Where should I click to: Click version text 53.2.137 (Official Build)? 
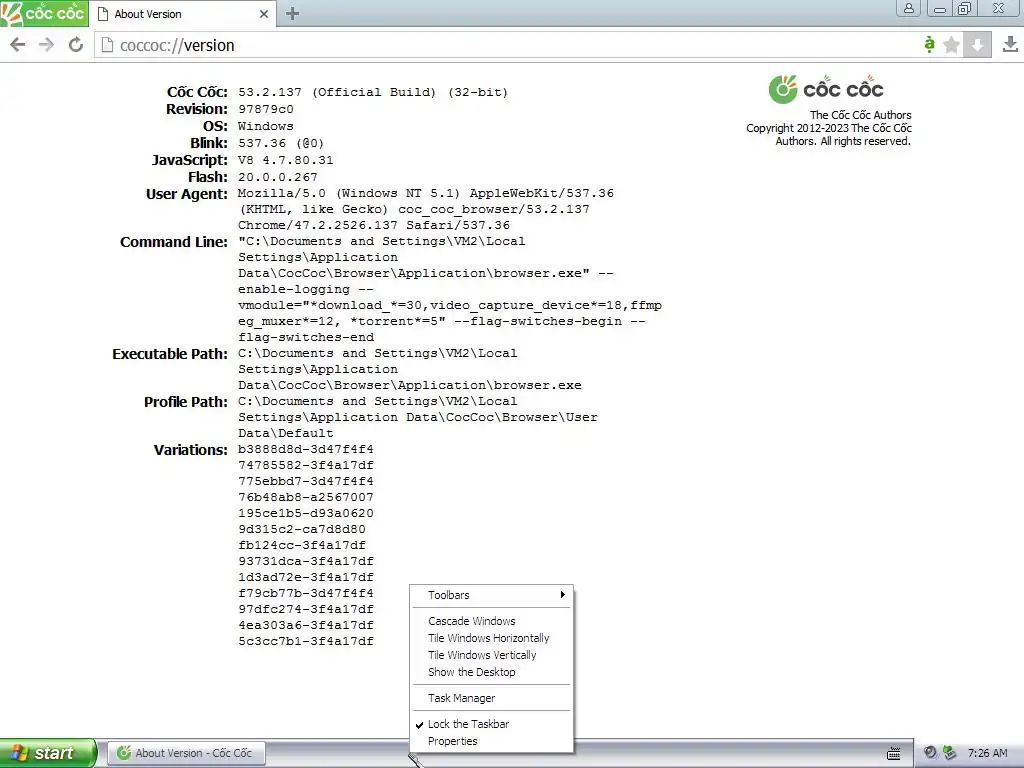click(336, 92)
